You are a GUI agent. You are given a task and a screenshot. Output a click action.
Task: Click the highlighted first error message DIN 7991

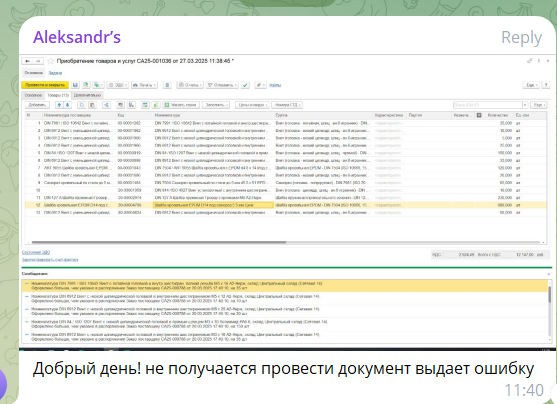[285, 286]
